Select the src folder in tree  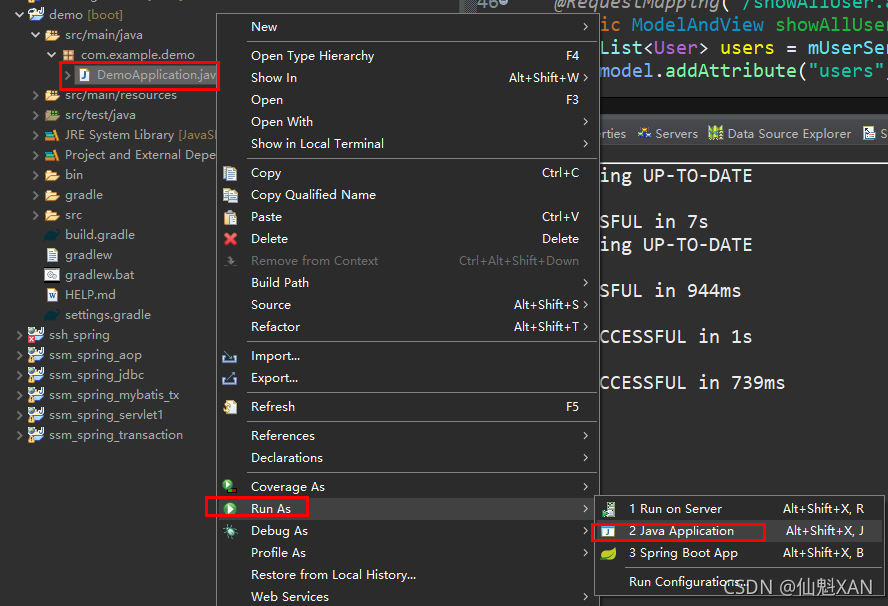pyautogui.click(x=73, y=215)
